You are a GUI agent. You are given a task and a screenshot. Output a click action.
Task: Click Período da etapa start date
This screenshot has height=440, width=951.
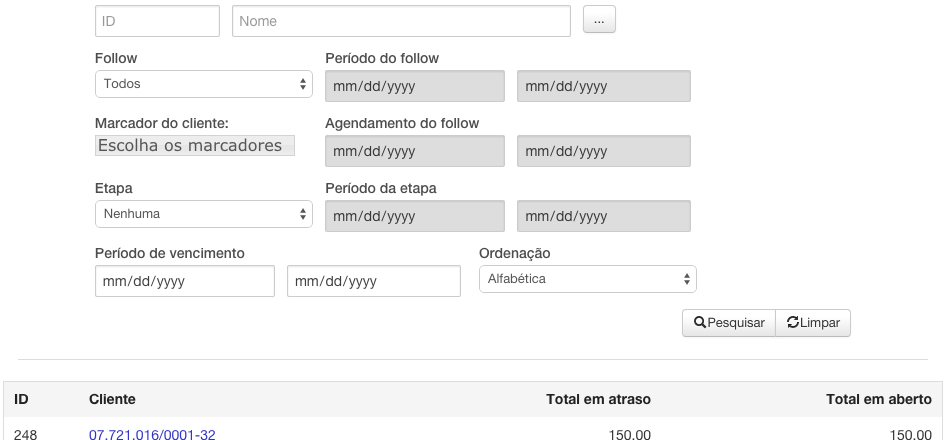tap(415, 216)
